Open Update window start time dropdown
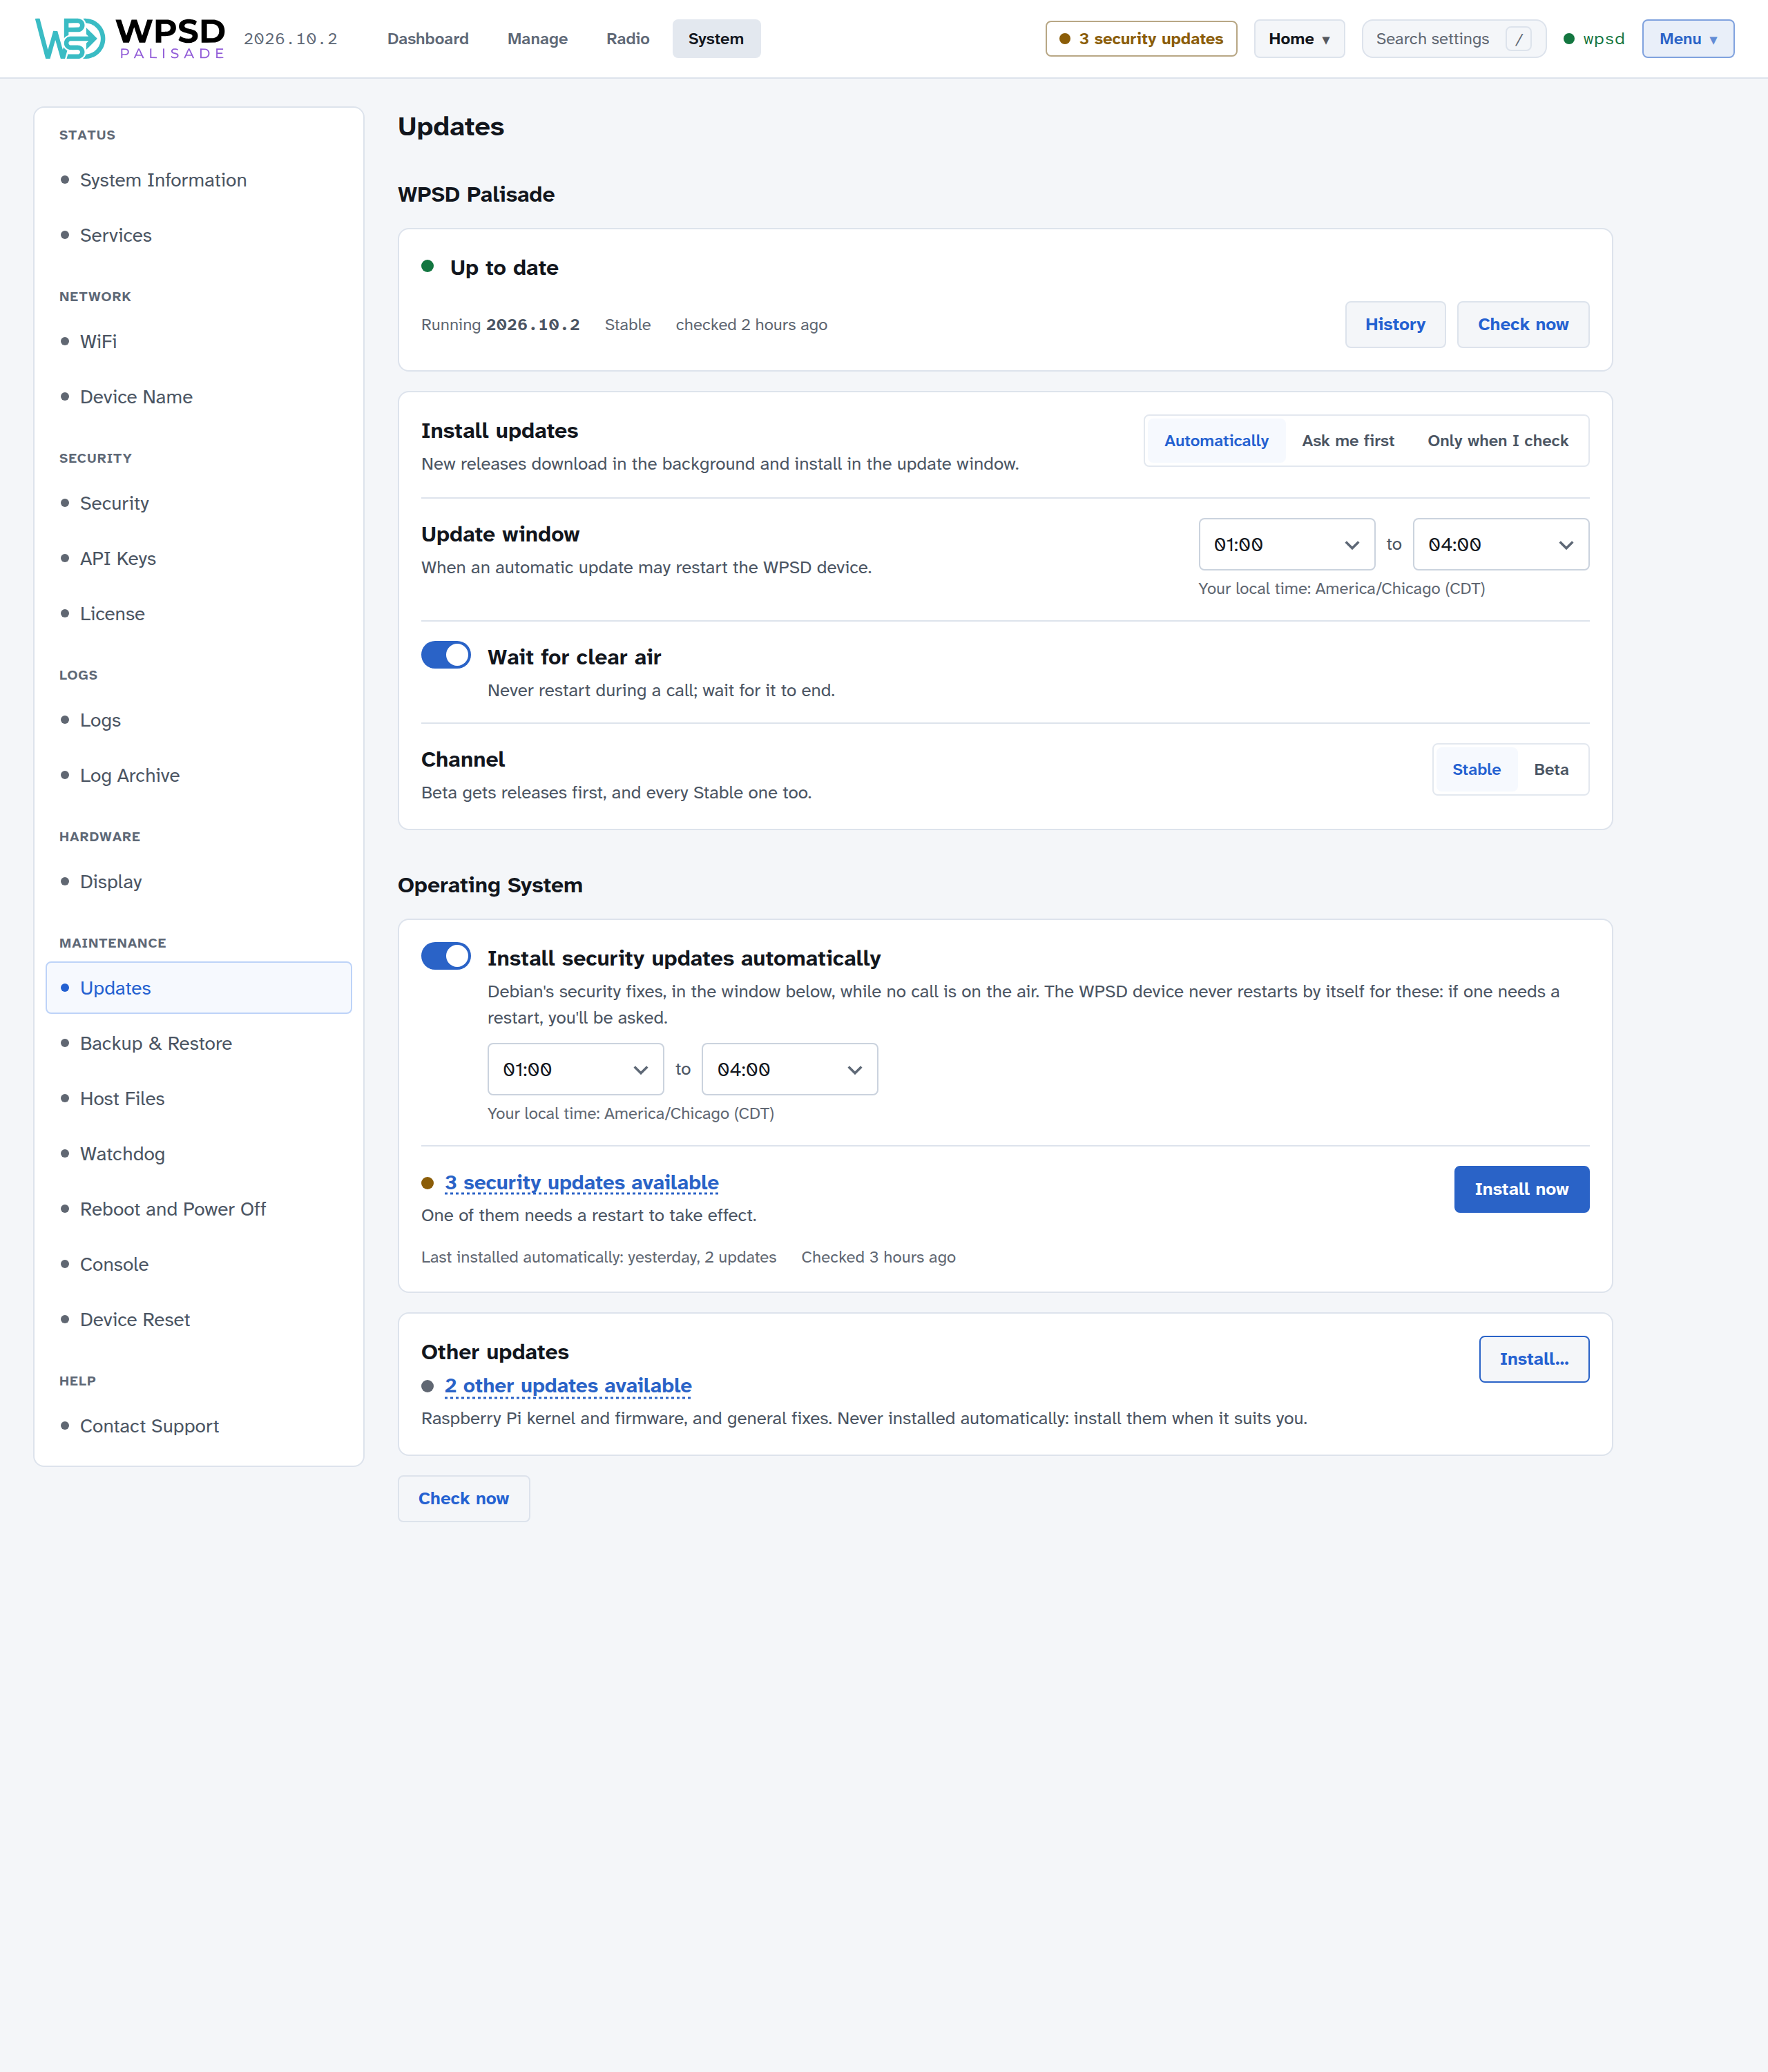Image resolution: width=1768 pixels, height=2072 pixels. (x=1286, y=545)
